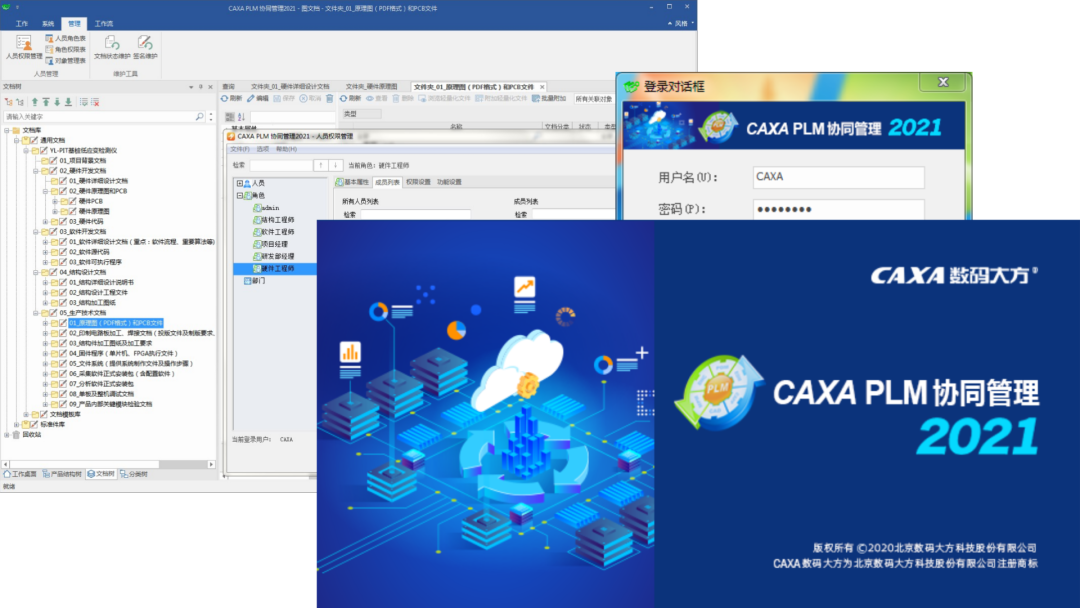Viewport: 1080px width, 608px height.
Task: Launch the 文档状态维护 tool
Action: pyautogui.click(x=112, y=48)
